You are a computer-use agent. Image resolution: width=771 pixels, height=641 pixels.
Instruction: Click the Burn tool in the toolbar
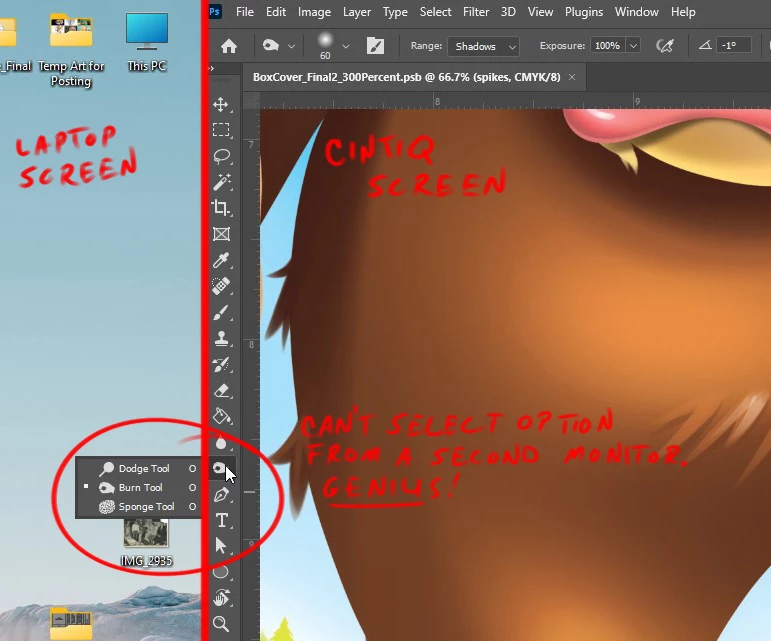pyautogui.click(x=221, y=468)
